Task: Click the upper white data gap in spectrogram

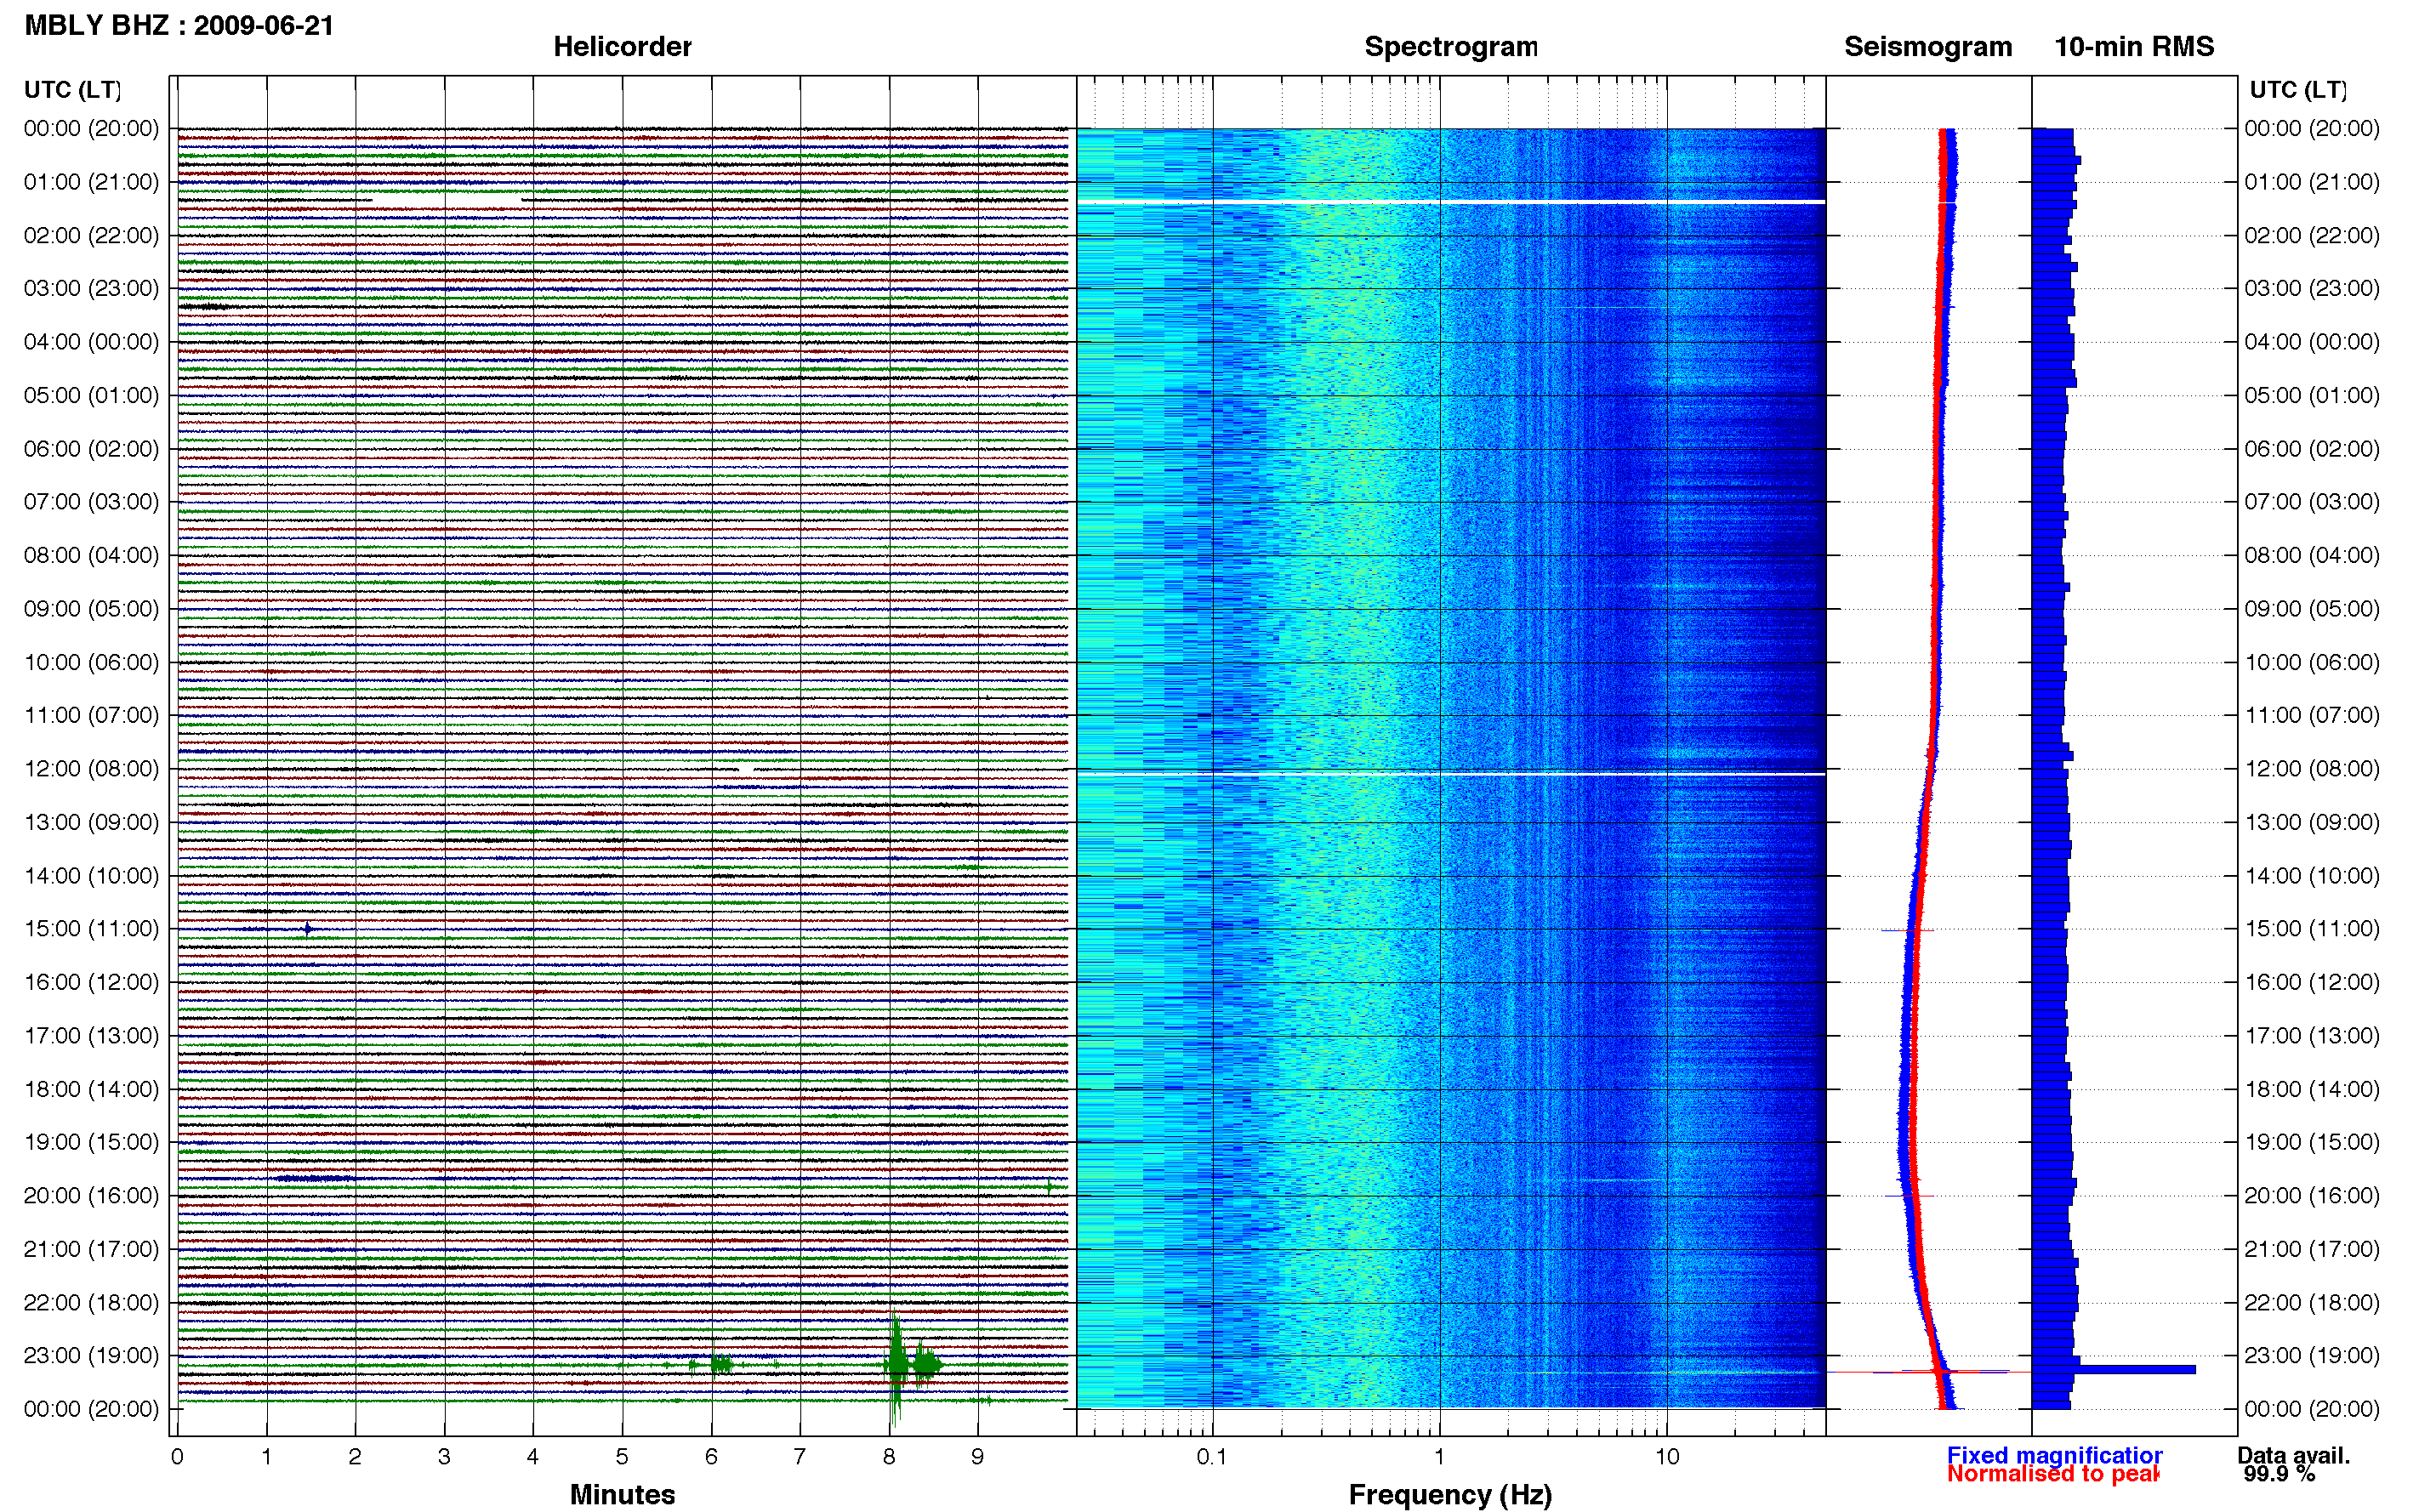Action: point(1450,202)
